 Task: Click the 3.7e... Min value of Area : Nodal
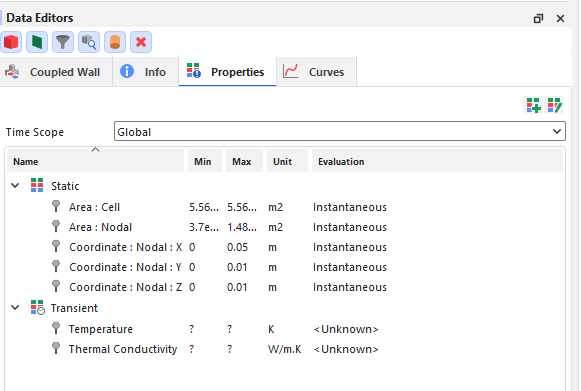(204, 227)
